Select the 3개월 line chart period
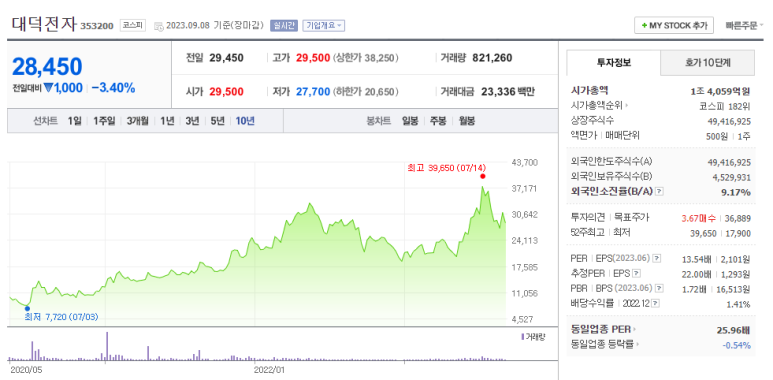773x380 pixels. tap(137, 121)
